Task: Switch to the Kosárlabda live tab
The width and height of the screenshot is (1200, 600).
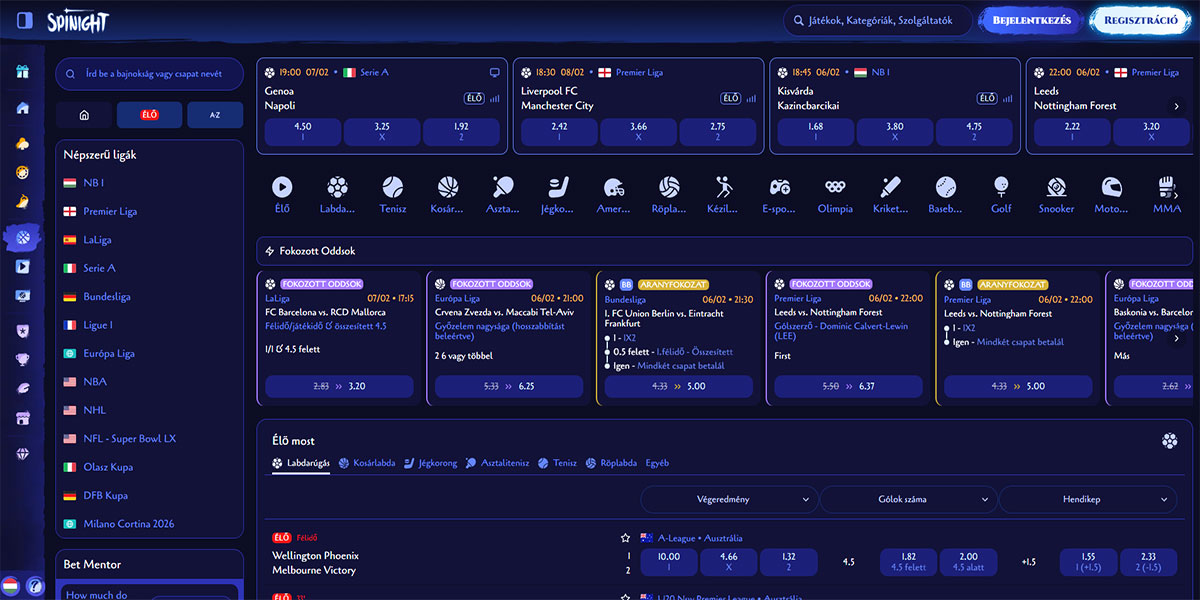Action: coord(366,463)
